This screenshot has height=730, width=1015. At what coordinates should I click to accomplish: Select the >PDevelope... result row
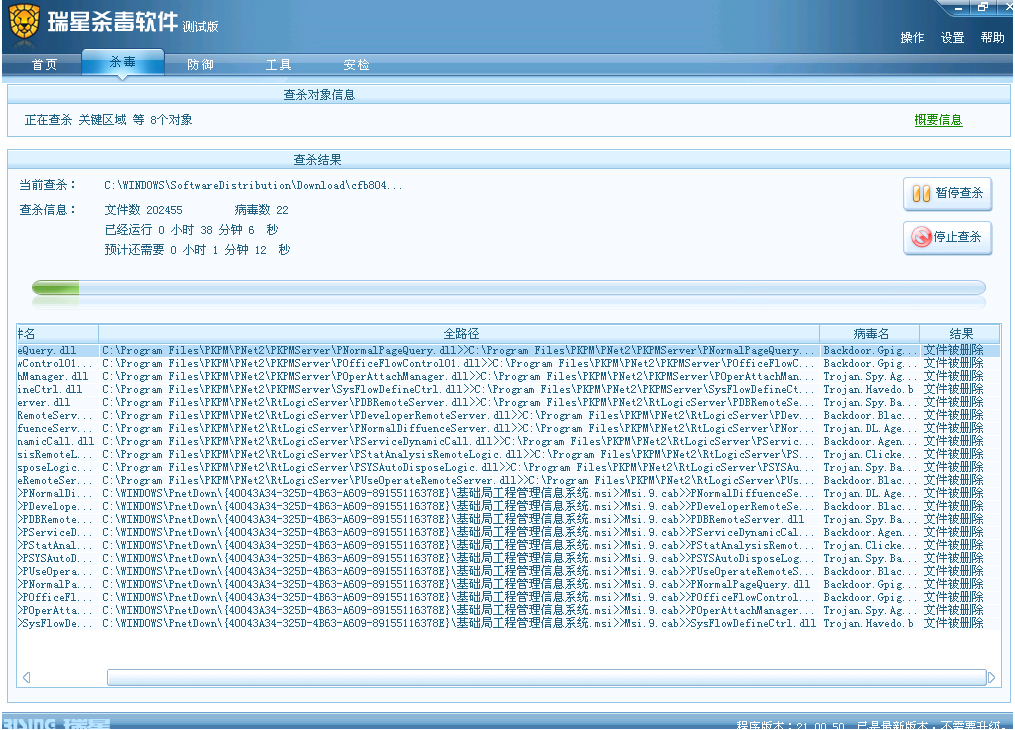tap(509, 506)
